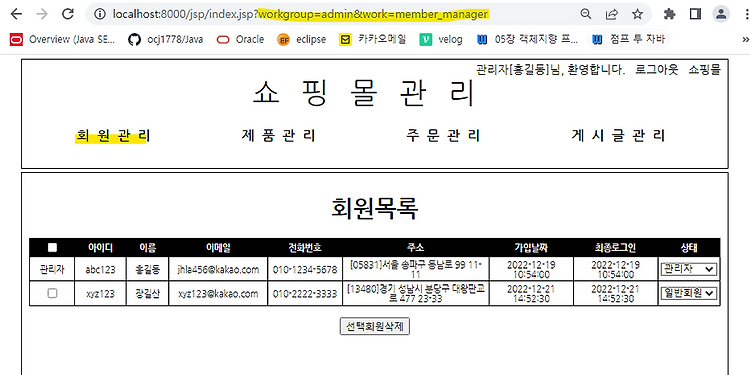Click the 아이디 column header
This screenshot has width=750, height=375.
pos(100,247)
